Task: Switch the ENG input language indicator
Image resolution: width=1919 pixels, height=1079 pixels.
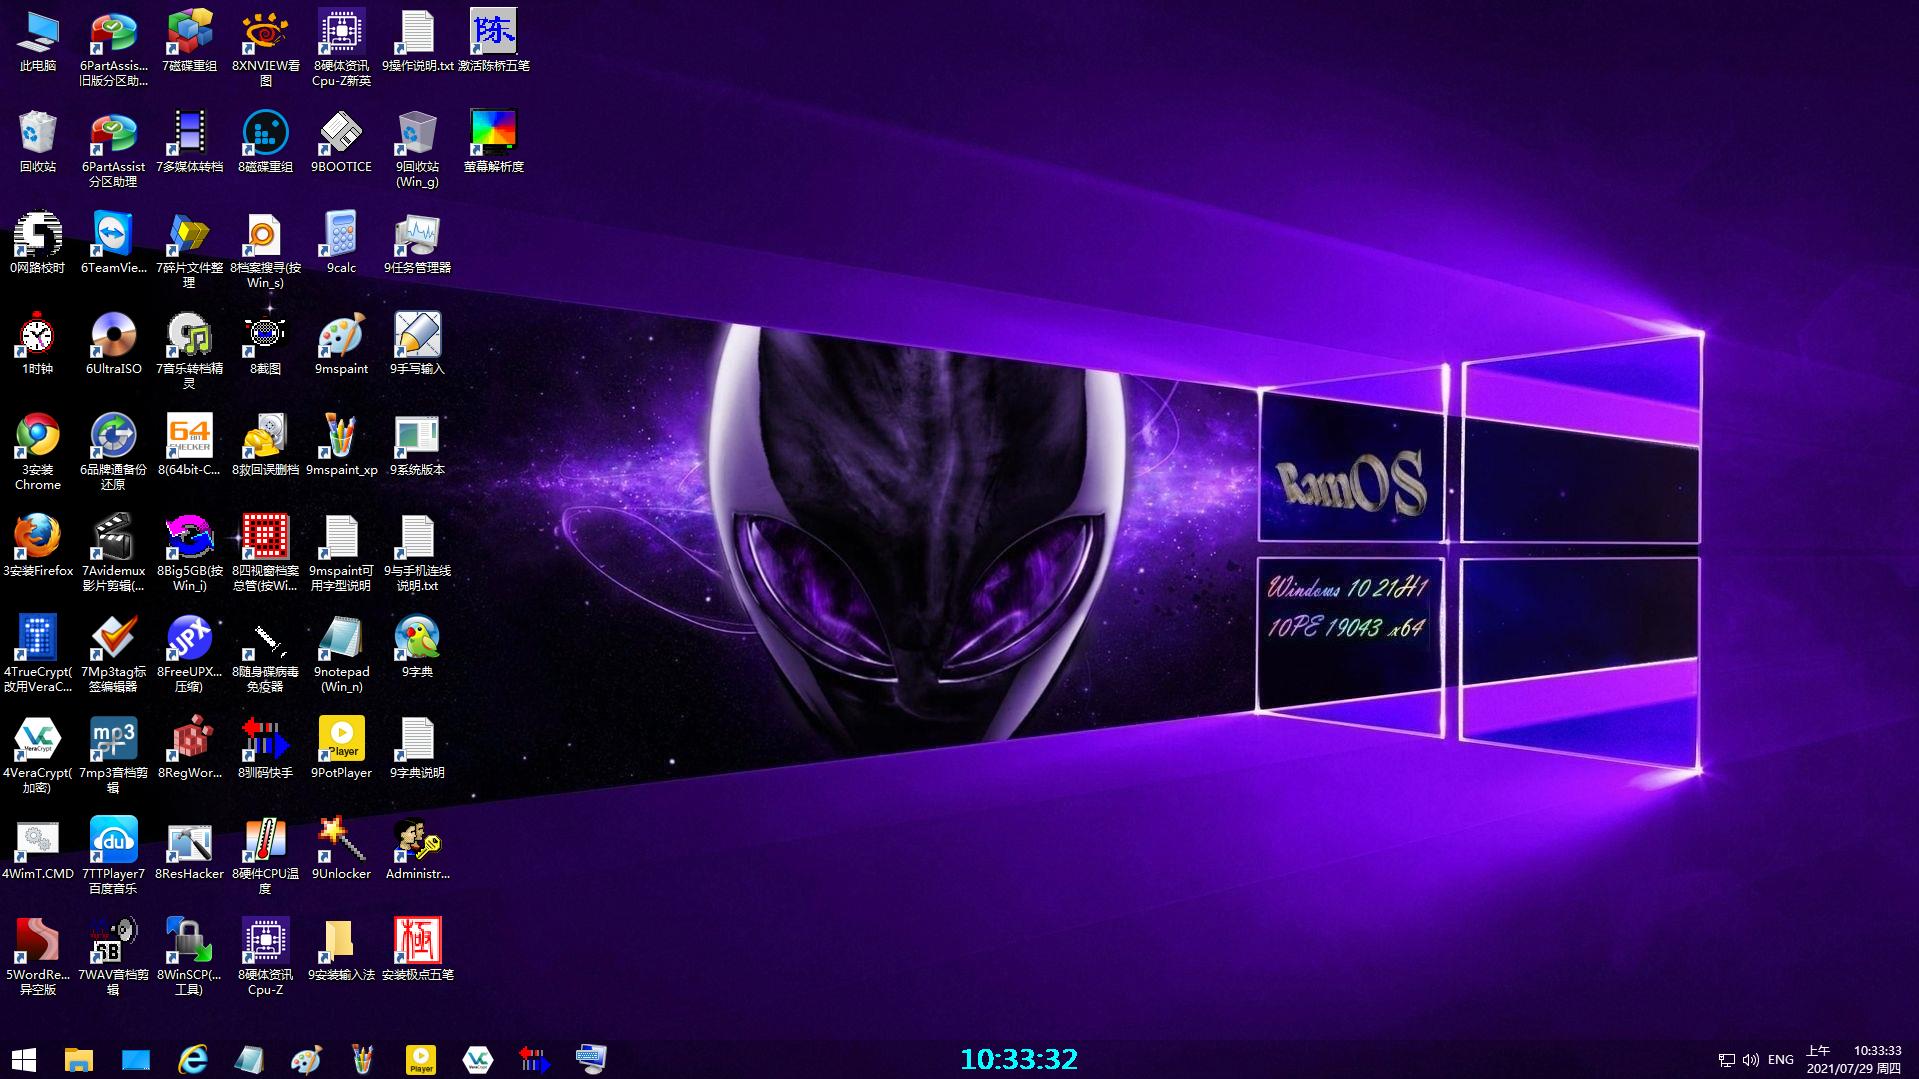Action: tap(1781, 1060)
